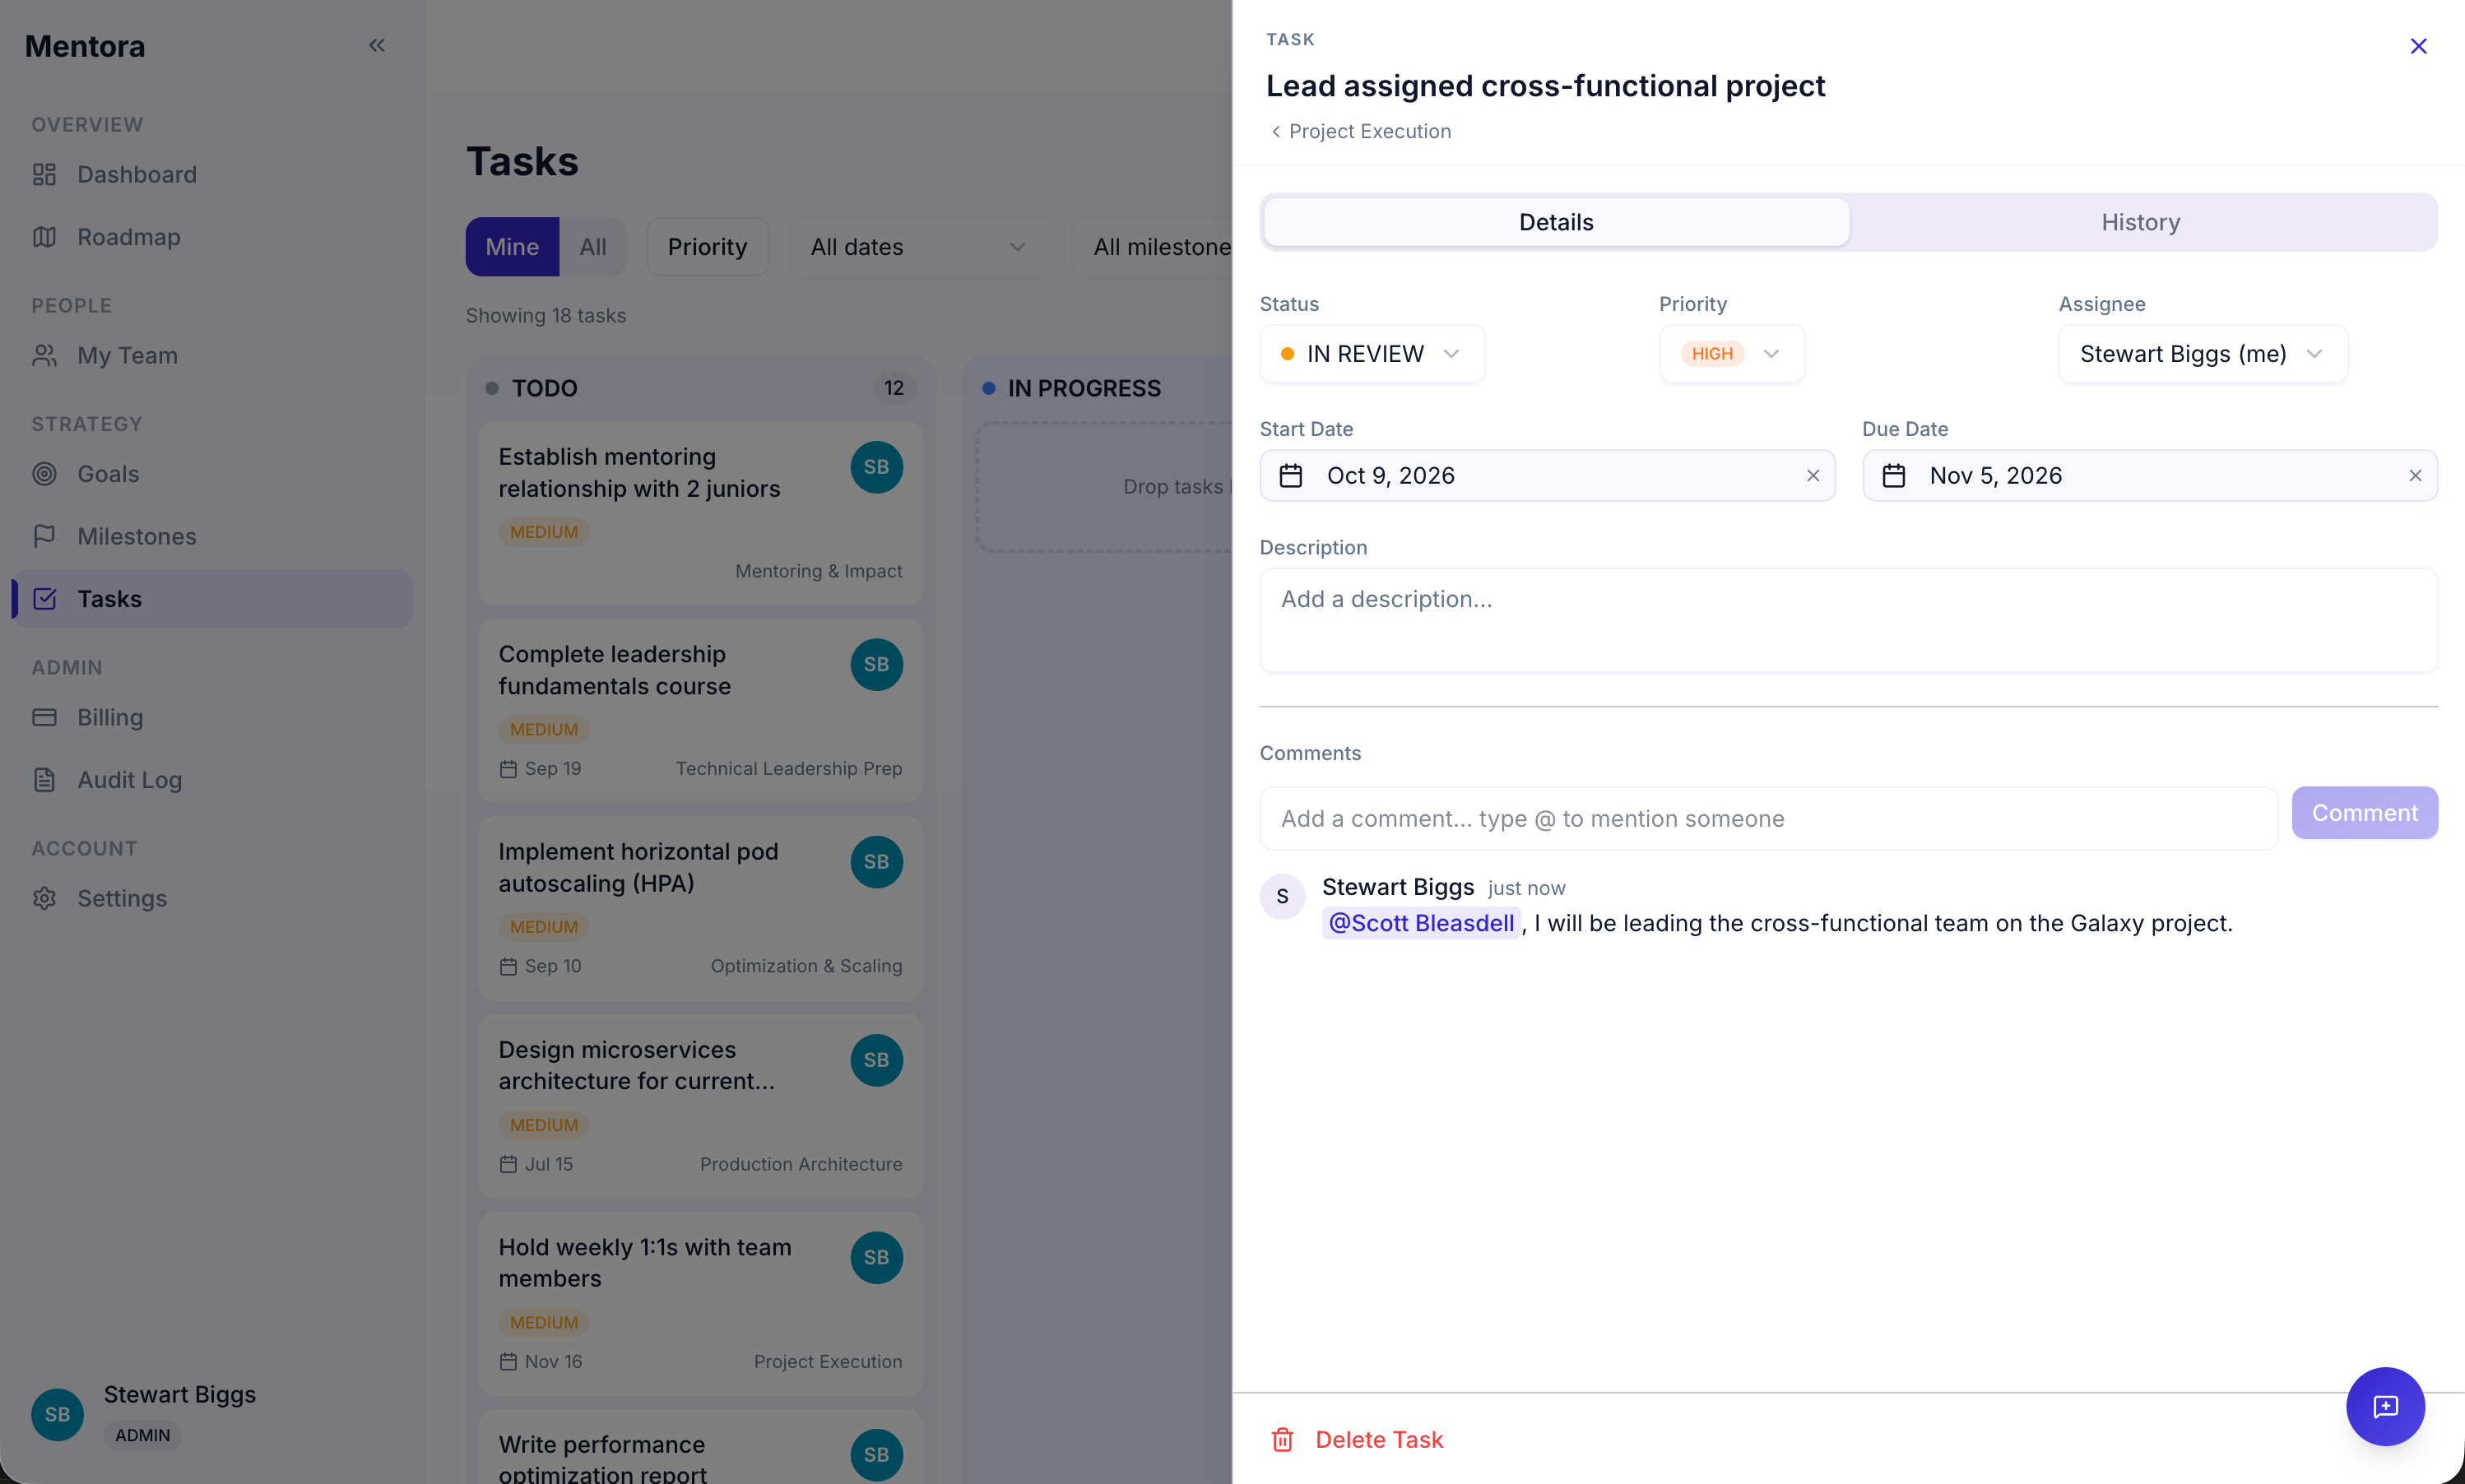Screen dimensions: 2465x1484
Task: Navigate to Settings page
Action: pos(212,898)
